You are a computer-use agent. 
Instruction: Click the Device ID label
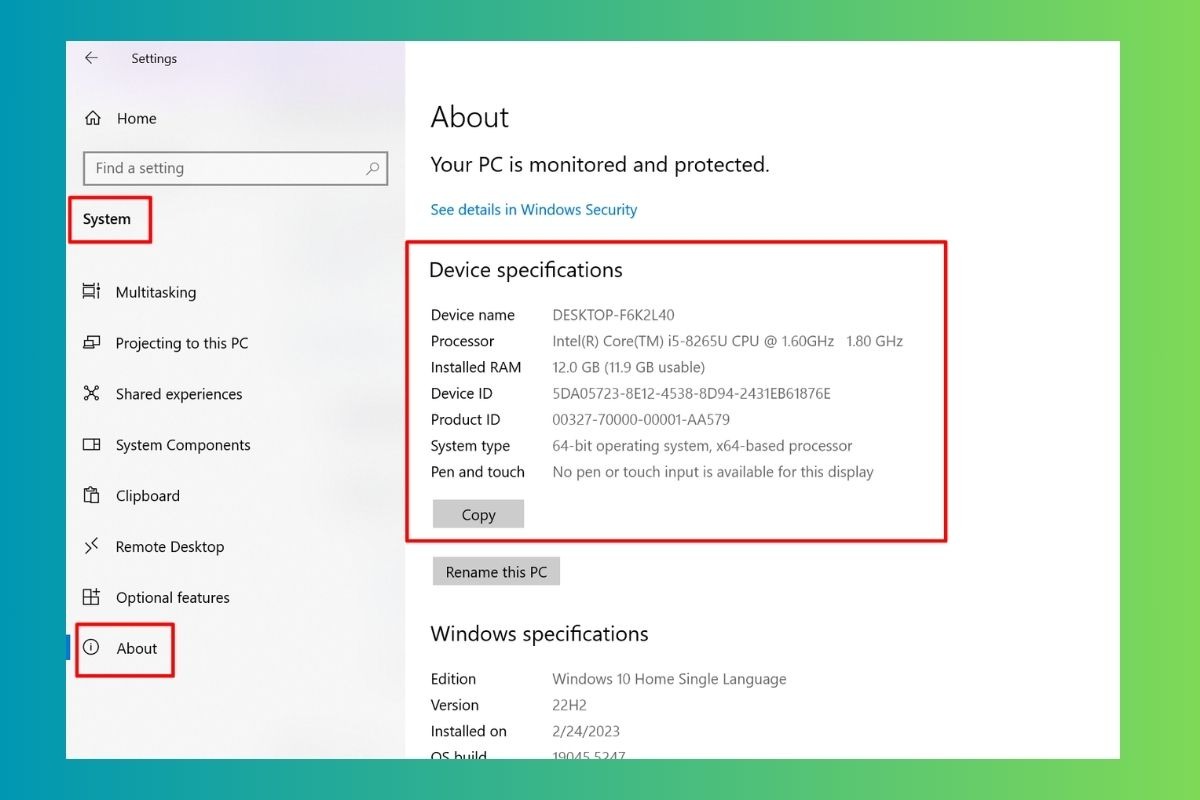click(x=462, y=393)
